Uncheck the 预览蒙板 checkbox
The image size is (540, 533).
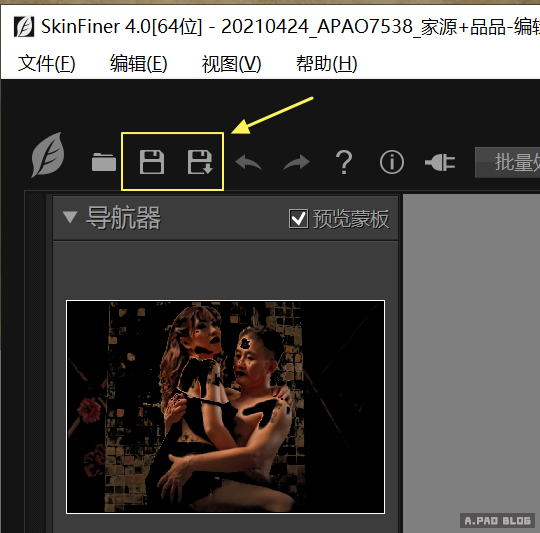click(x=298, y=219)
